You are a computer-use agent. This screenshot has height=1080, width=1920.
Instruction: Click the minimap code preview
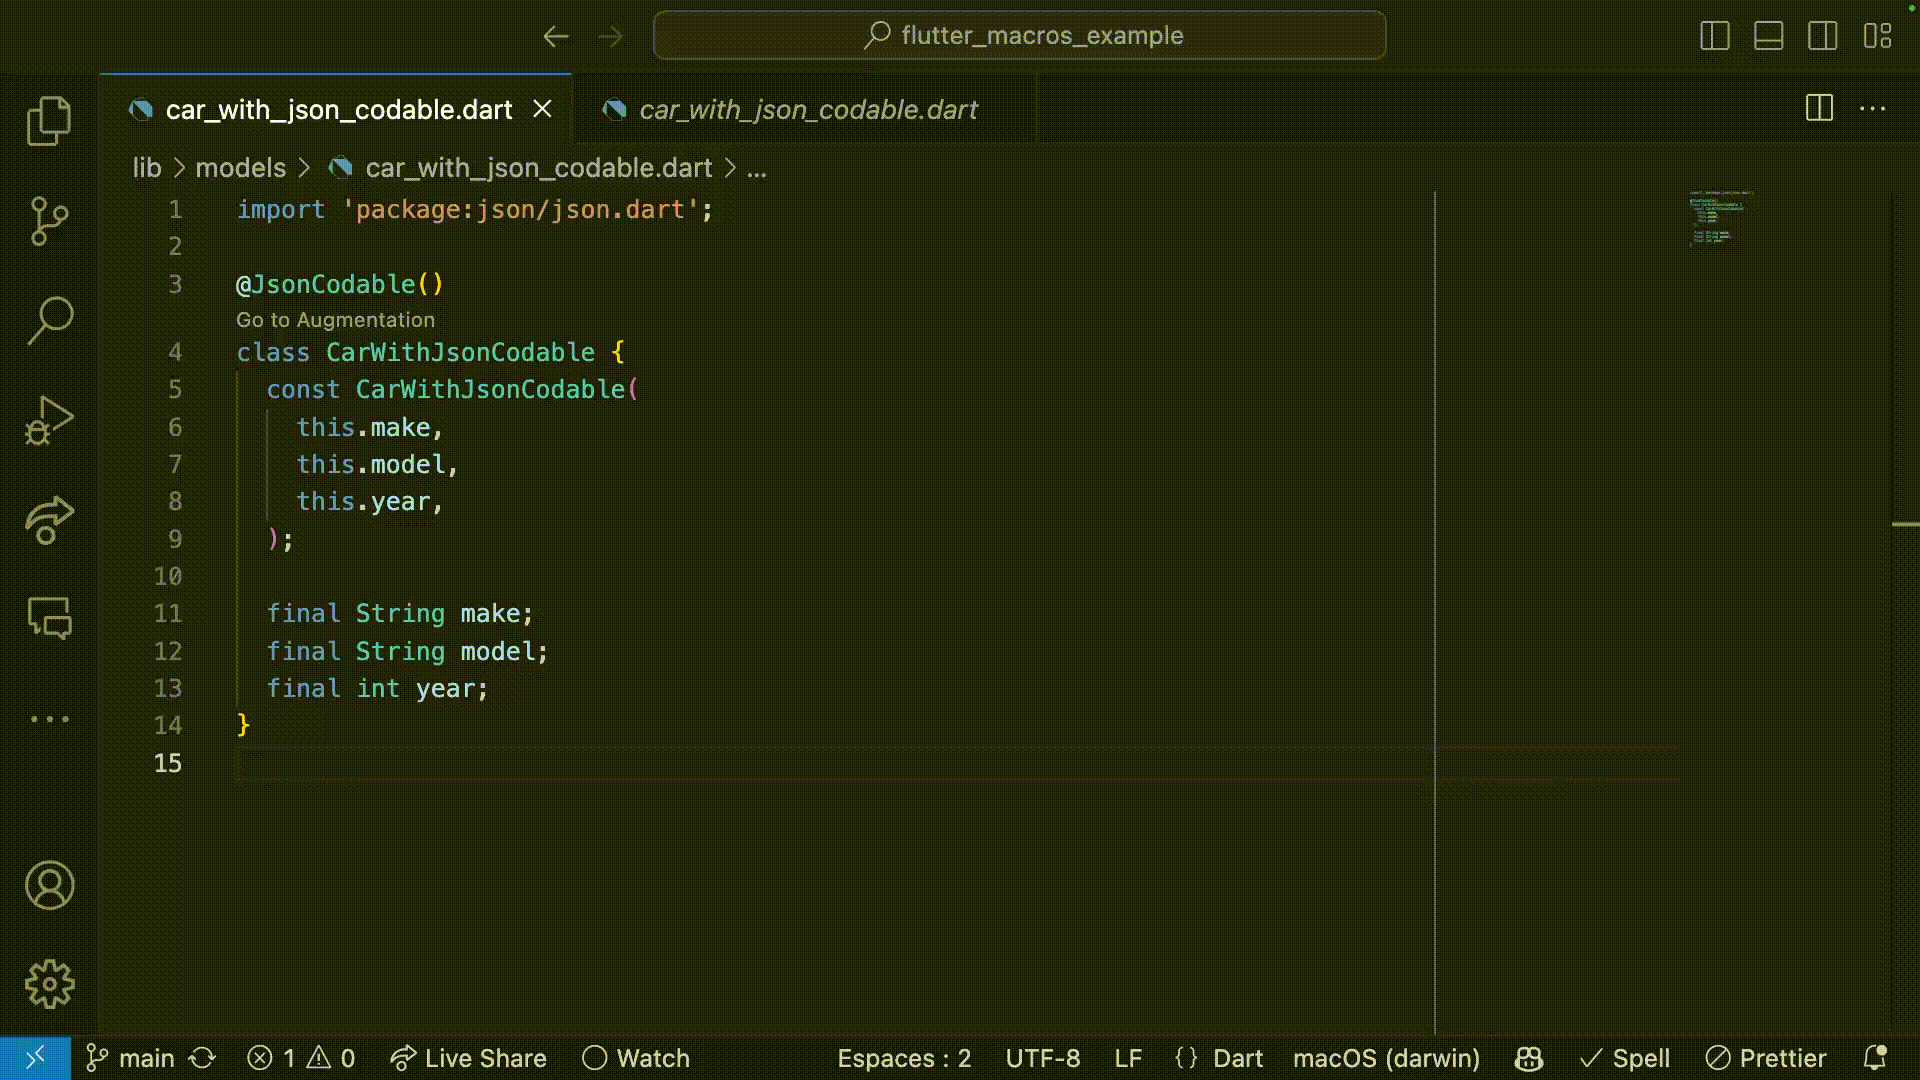click(1720, 218)
